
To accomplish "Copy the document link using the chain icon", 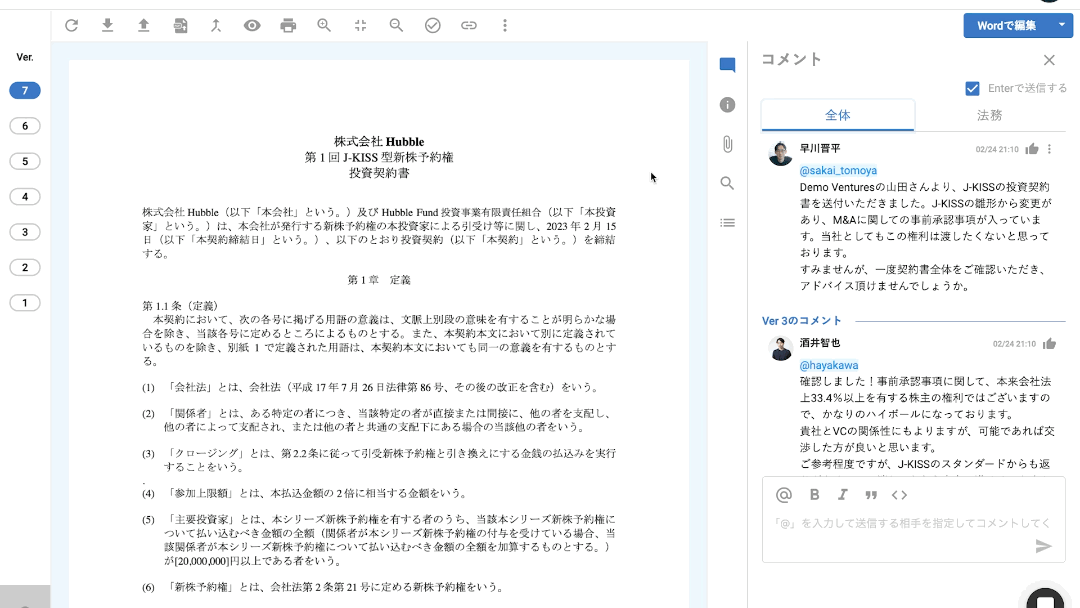I will click(468, 25).
